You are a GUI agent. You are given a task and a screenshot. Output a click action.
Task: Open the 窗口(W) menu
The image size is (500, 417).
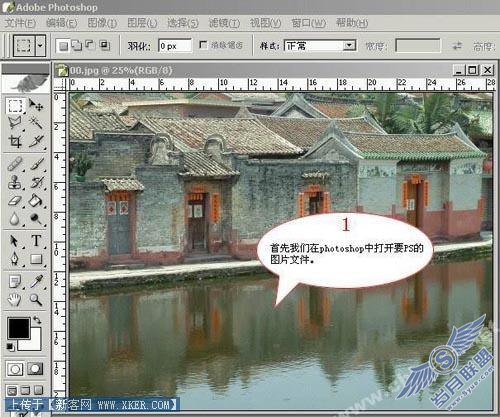[x=309, y=23]
